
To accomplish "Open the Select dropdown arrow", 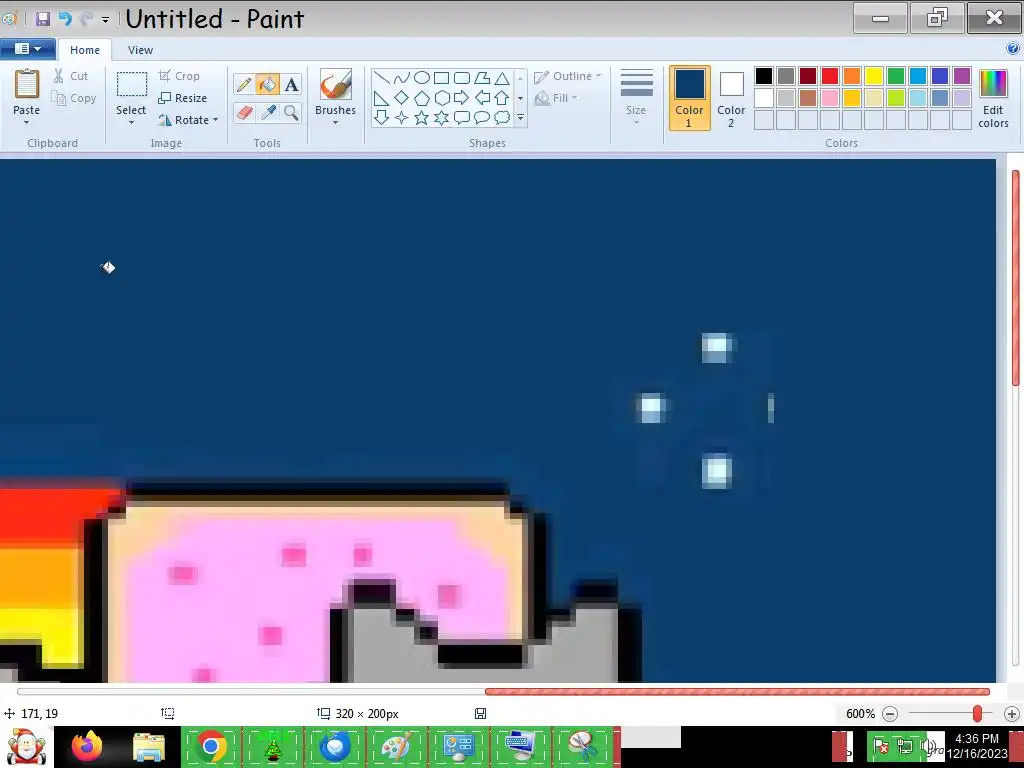I will click(x=131, y=123).
